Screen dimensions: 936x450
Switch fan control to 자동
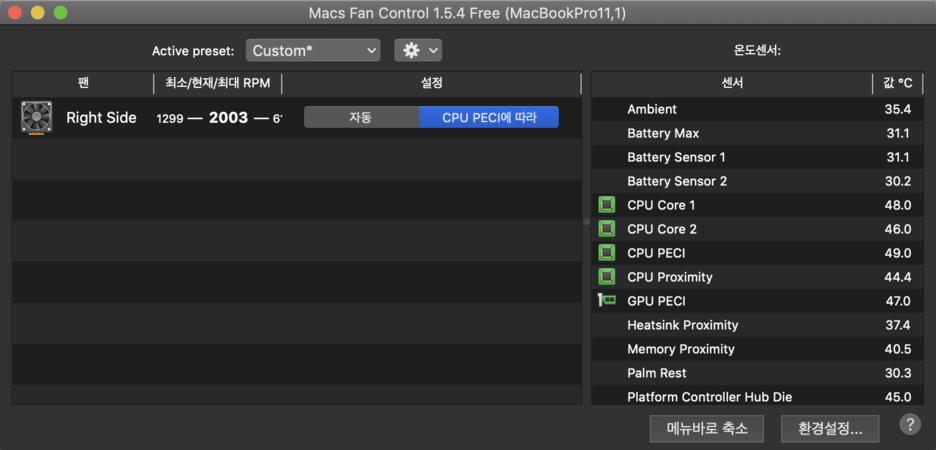coord(361,118)
